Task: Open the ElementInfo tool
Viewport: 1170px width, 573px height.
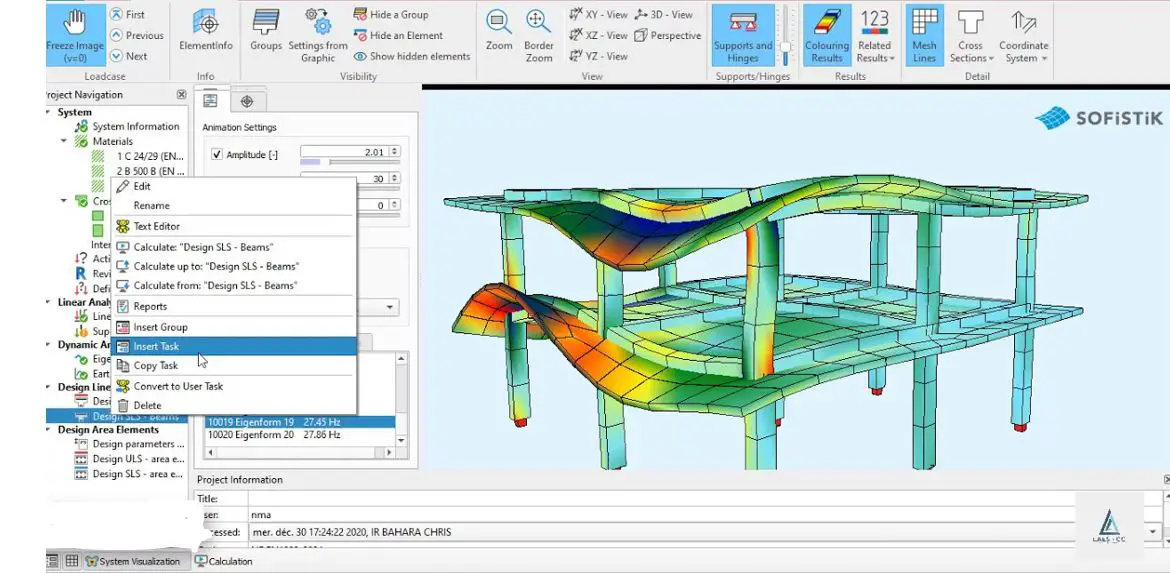Action: (x=206, y=23)
